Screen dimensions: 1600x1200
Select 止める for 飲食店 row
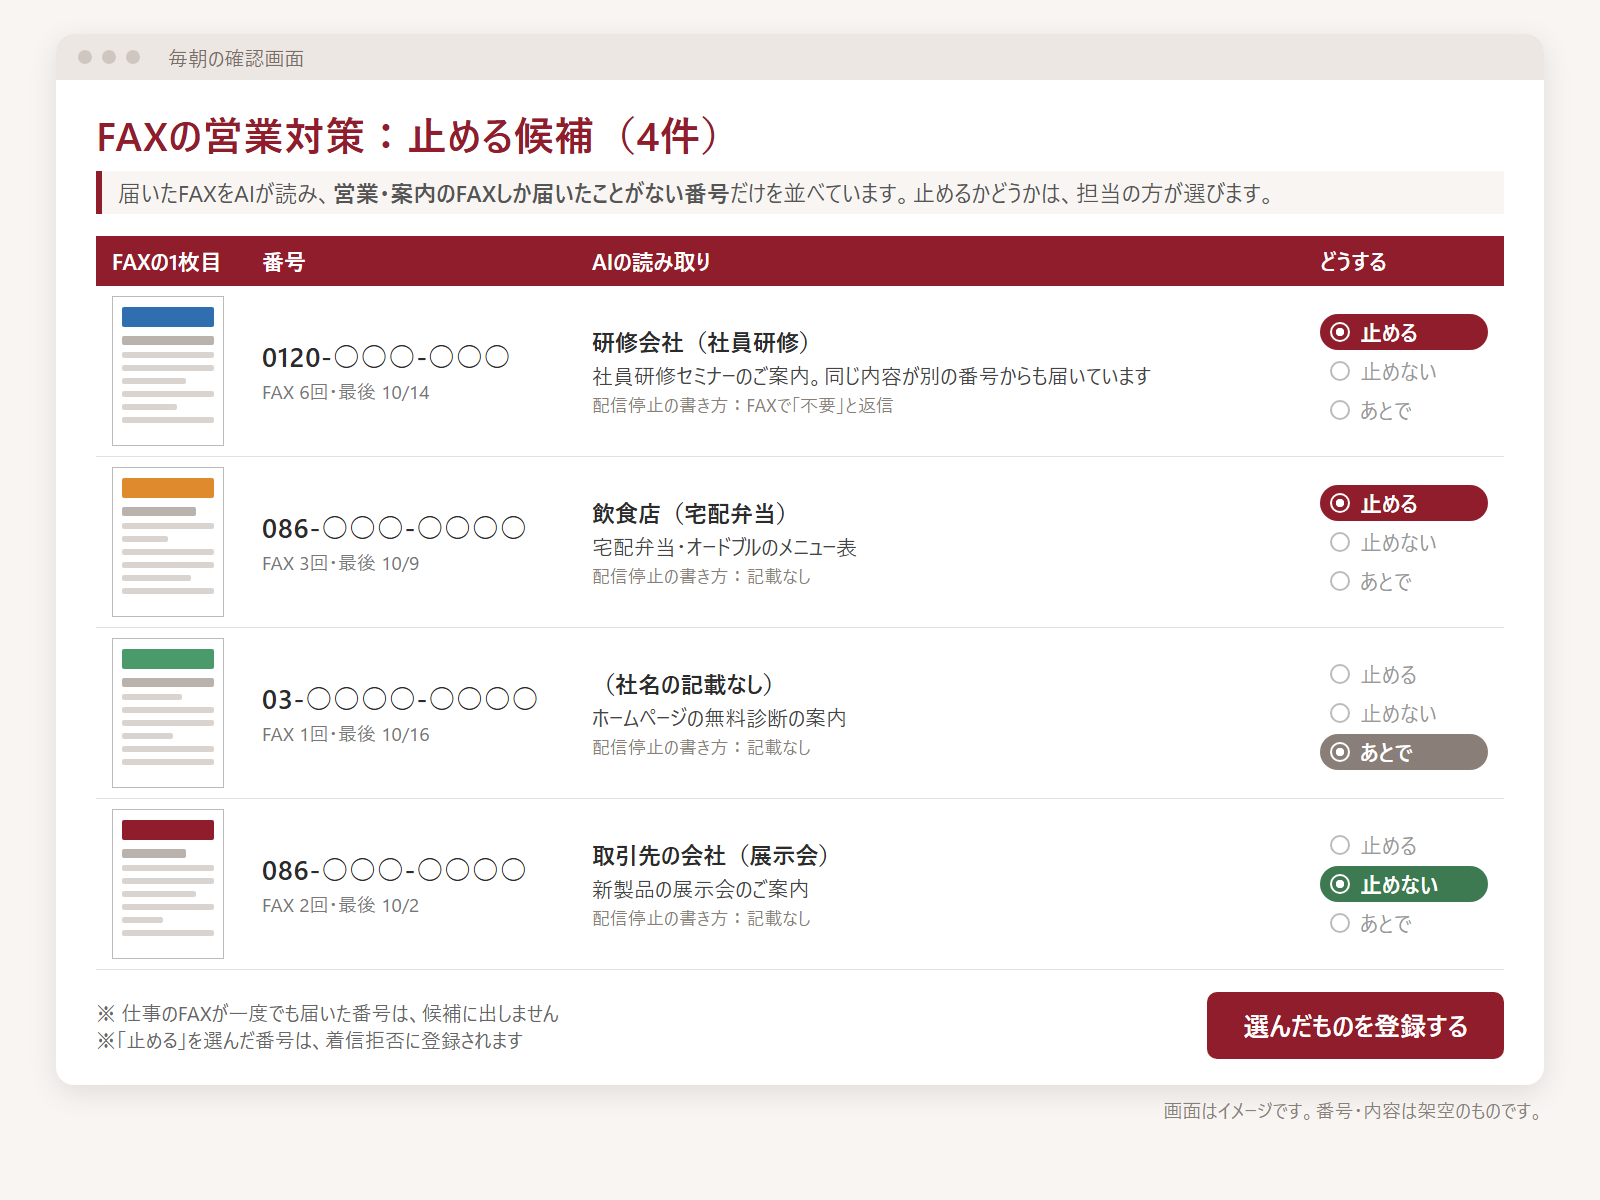tap(1403, 503)
